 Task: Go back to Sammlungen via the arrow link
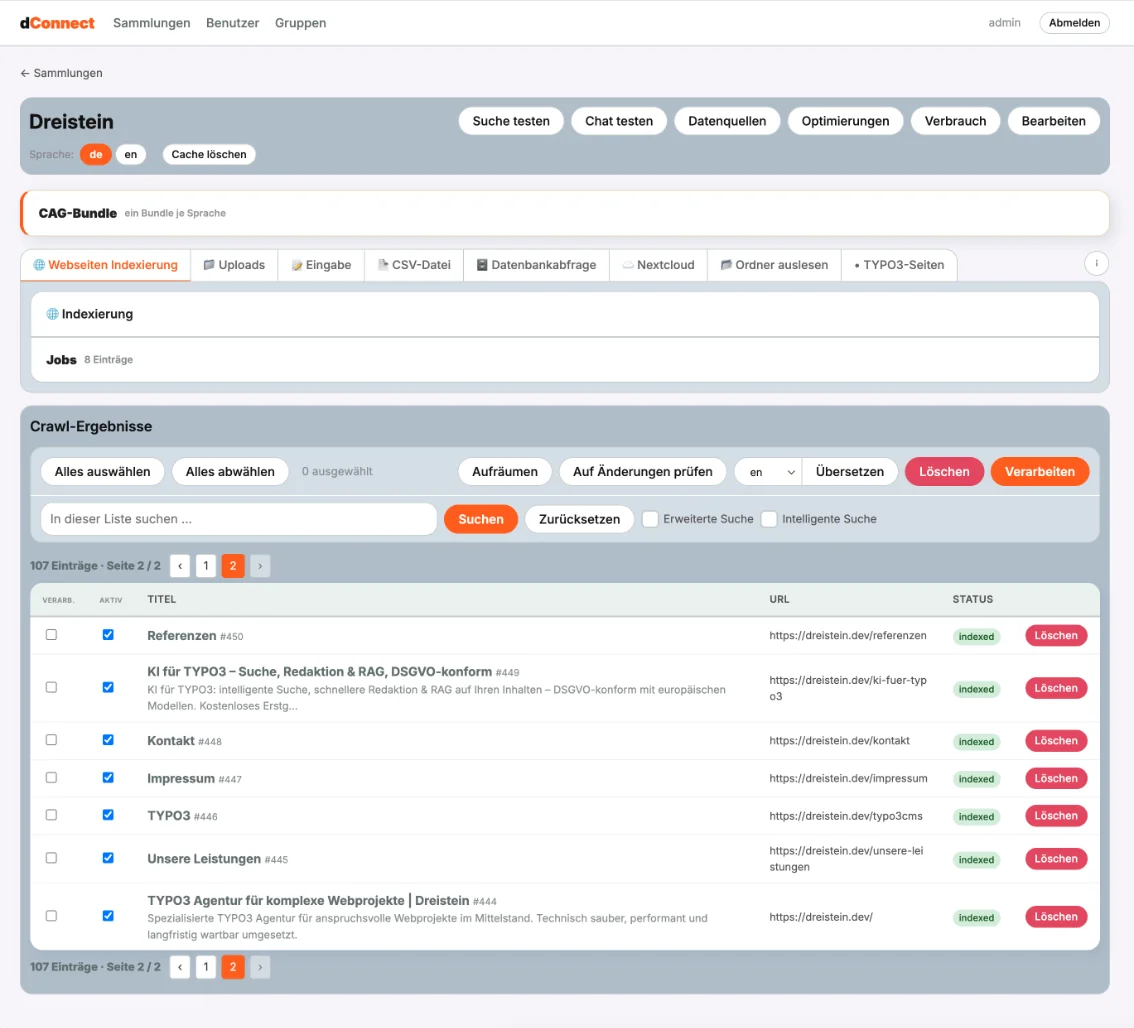tap(61, 73)
